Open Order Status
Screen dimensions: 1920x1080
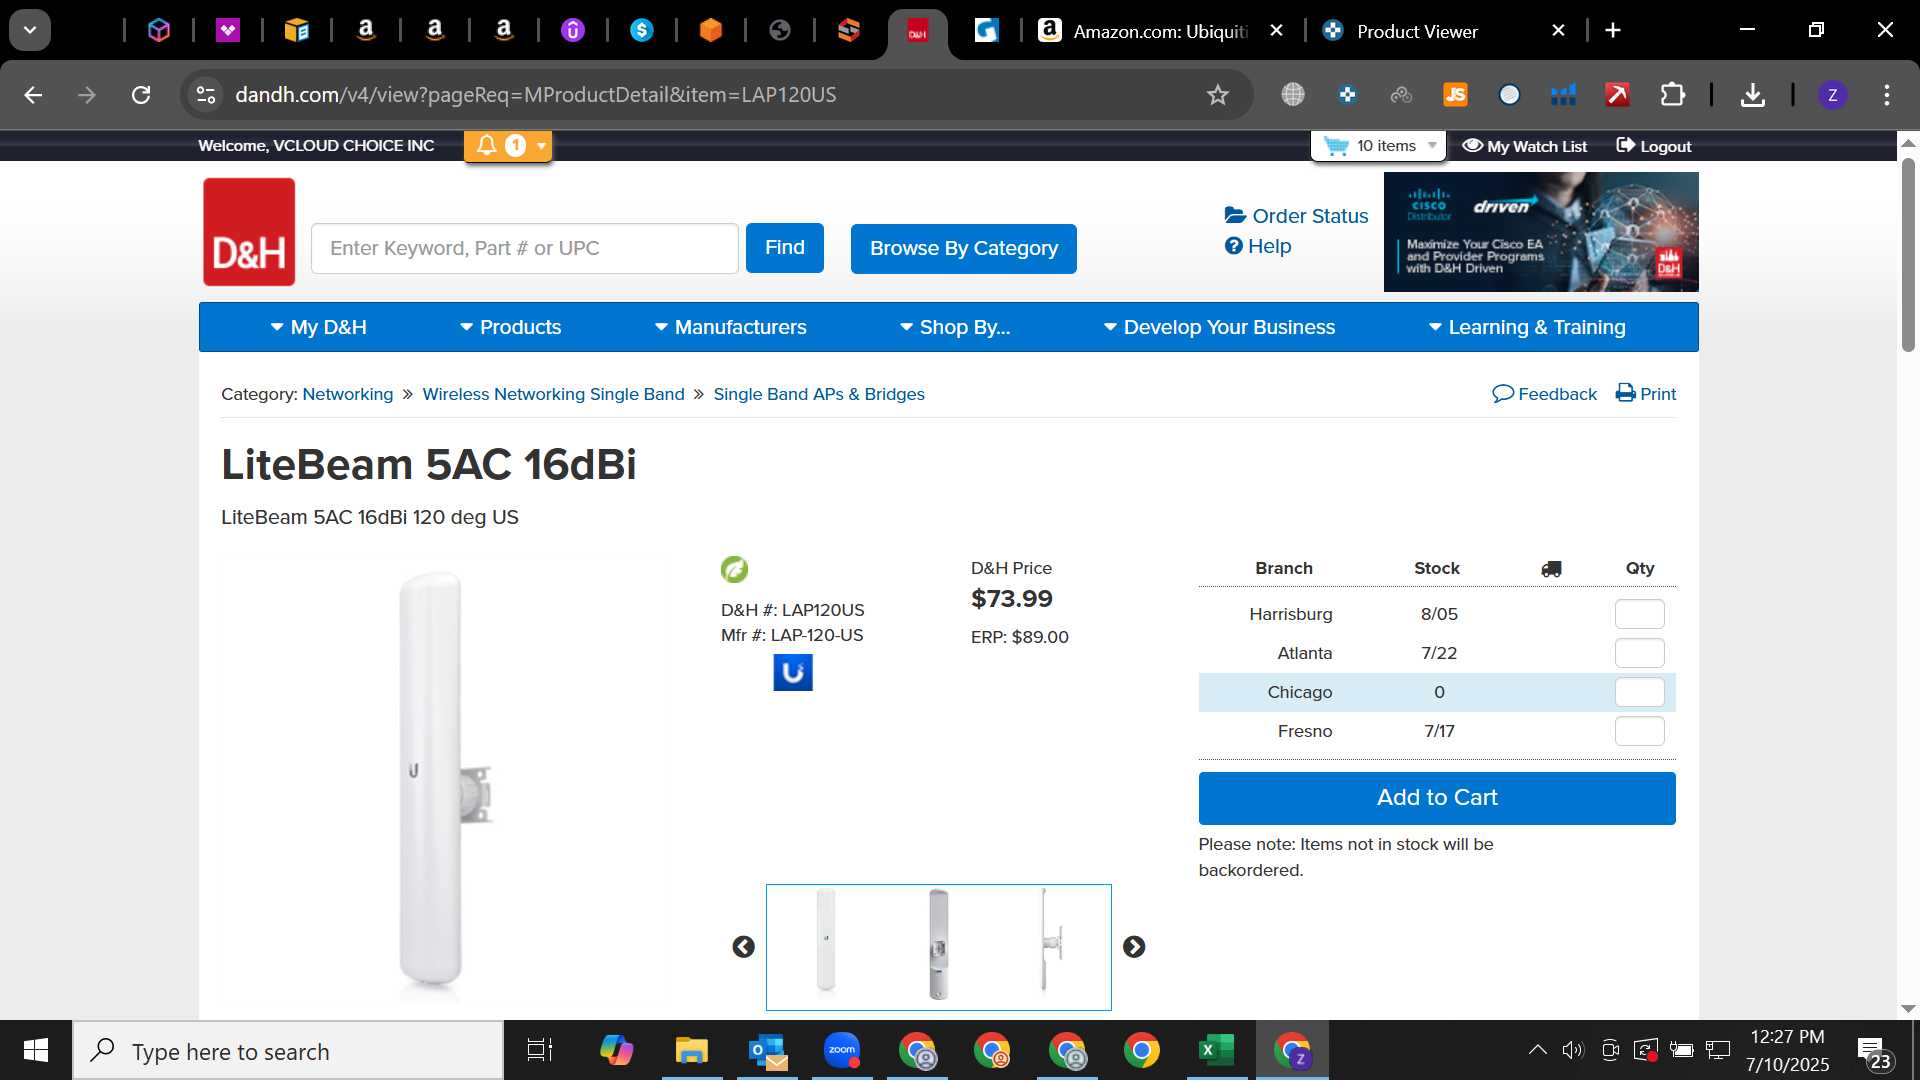click(x=1296, y=216)
